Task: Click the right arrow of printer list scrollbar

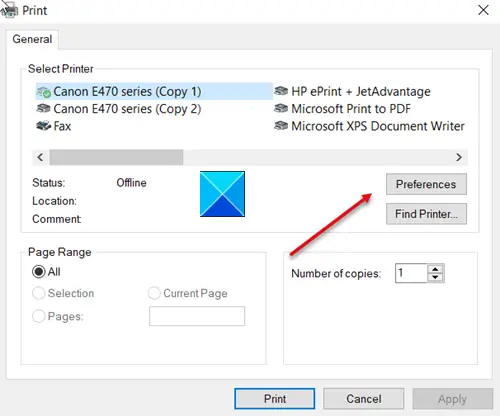Action: [x=459, y=157]
